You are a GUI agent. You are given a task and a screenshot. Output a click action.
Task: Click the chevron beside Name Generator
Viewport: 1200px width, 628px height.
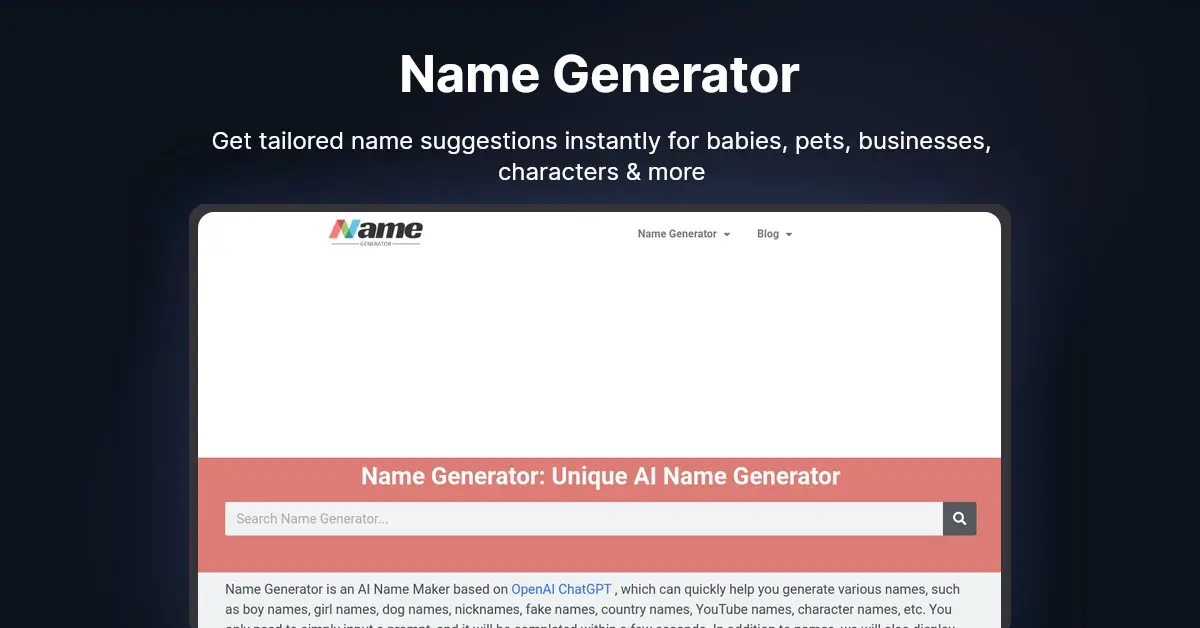[727, 234]
